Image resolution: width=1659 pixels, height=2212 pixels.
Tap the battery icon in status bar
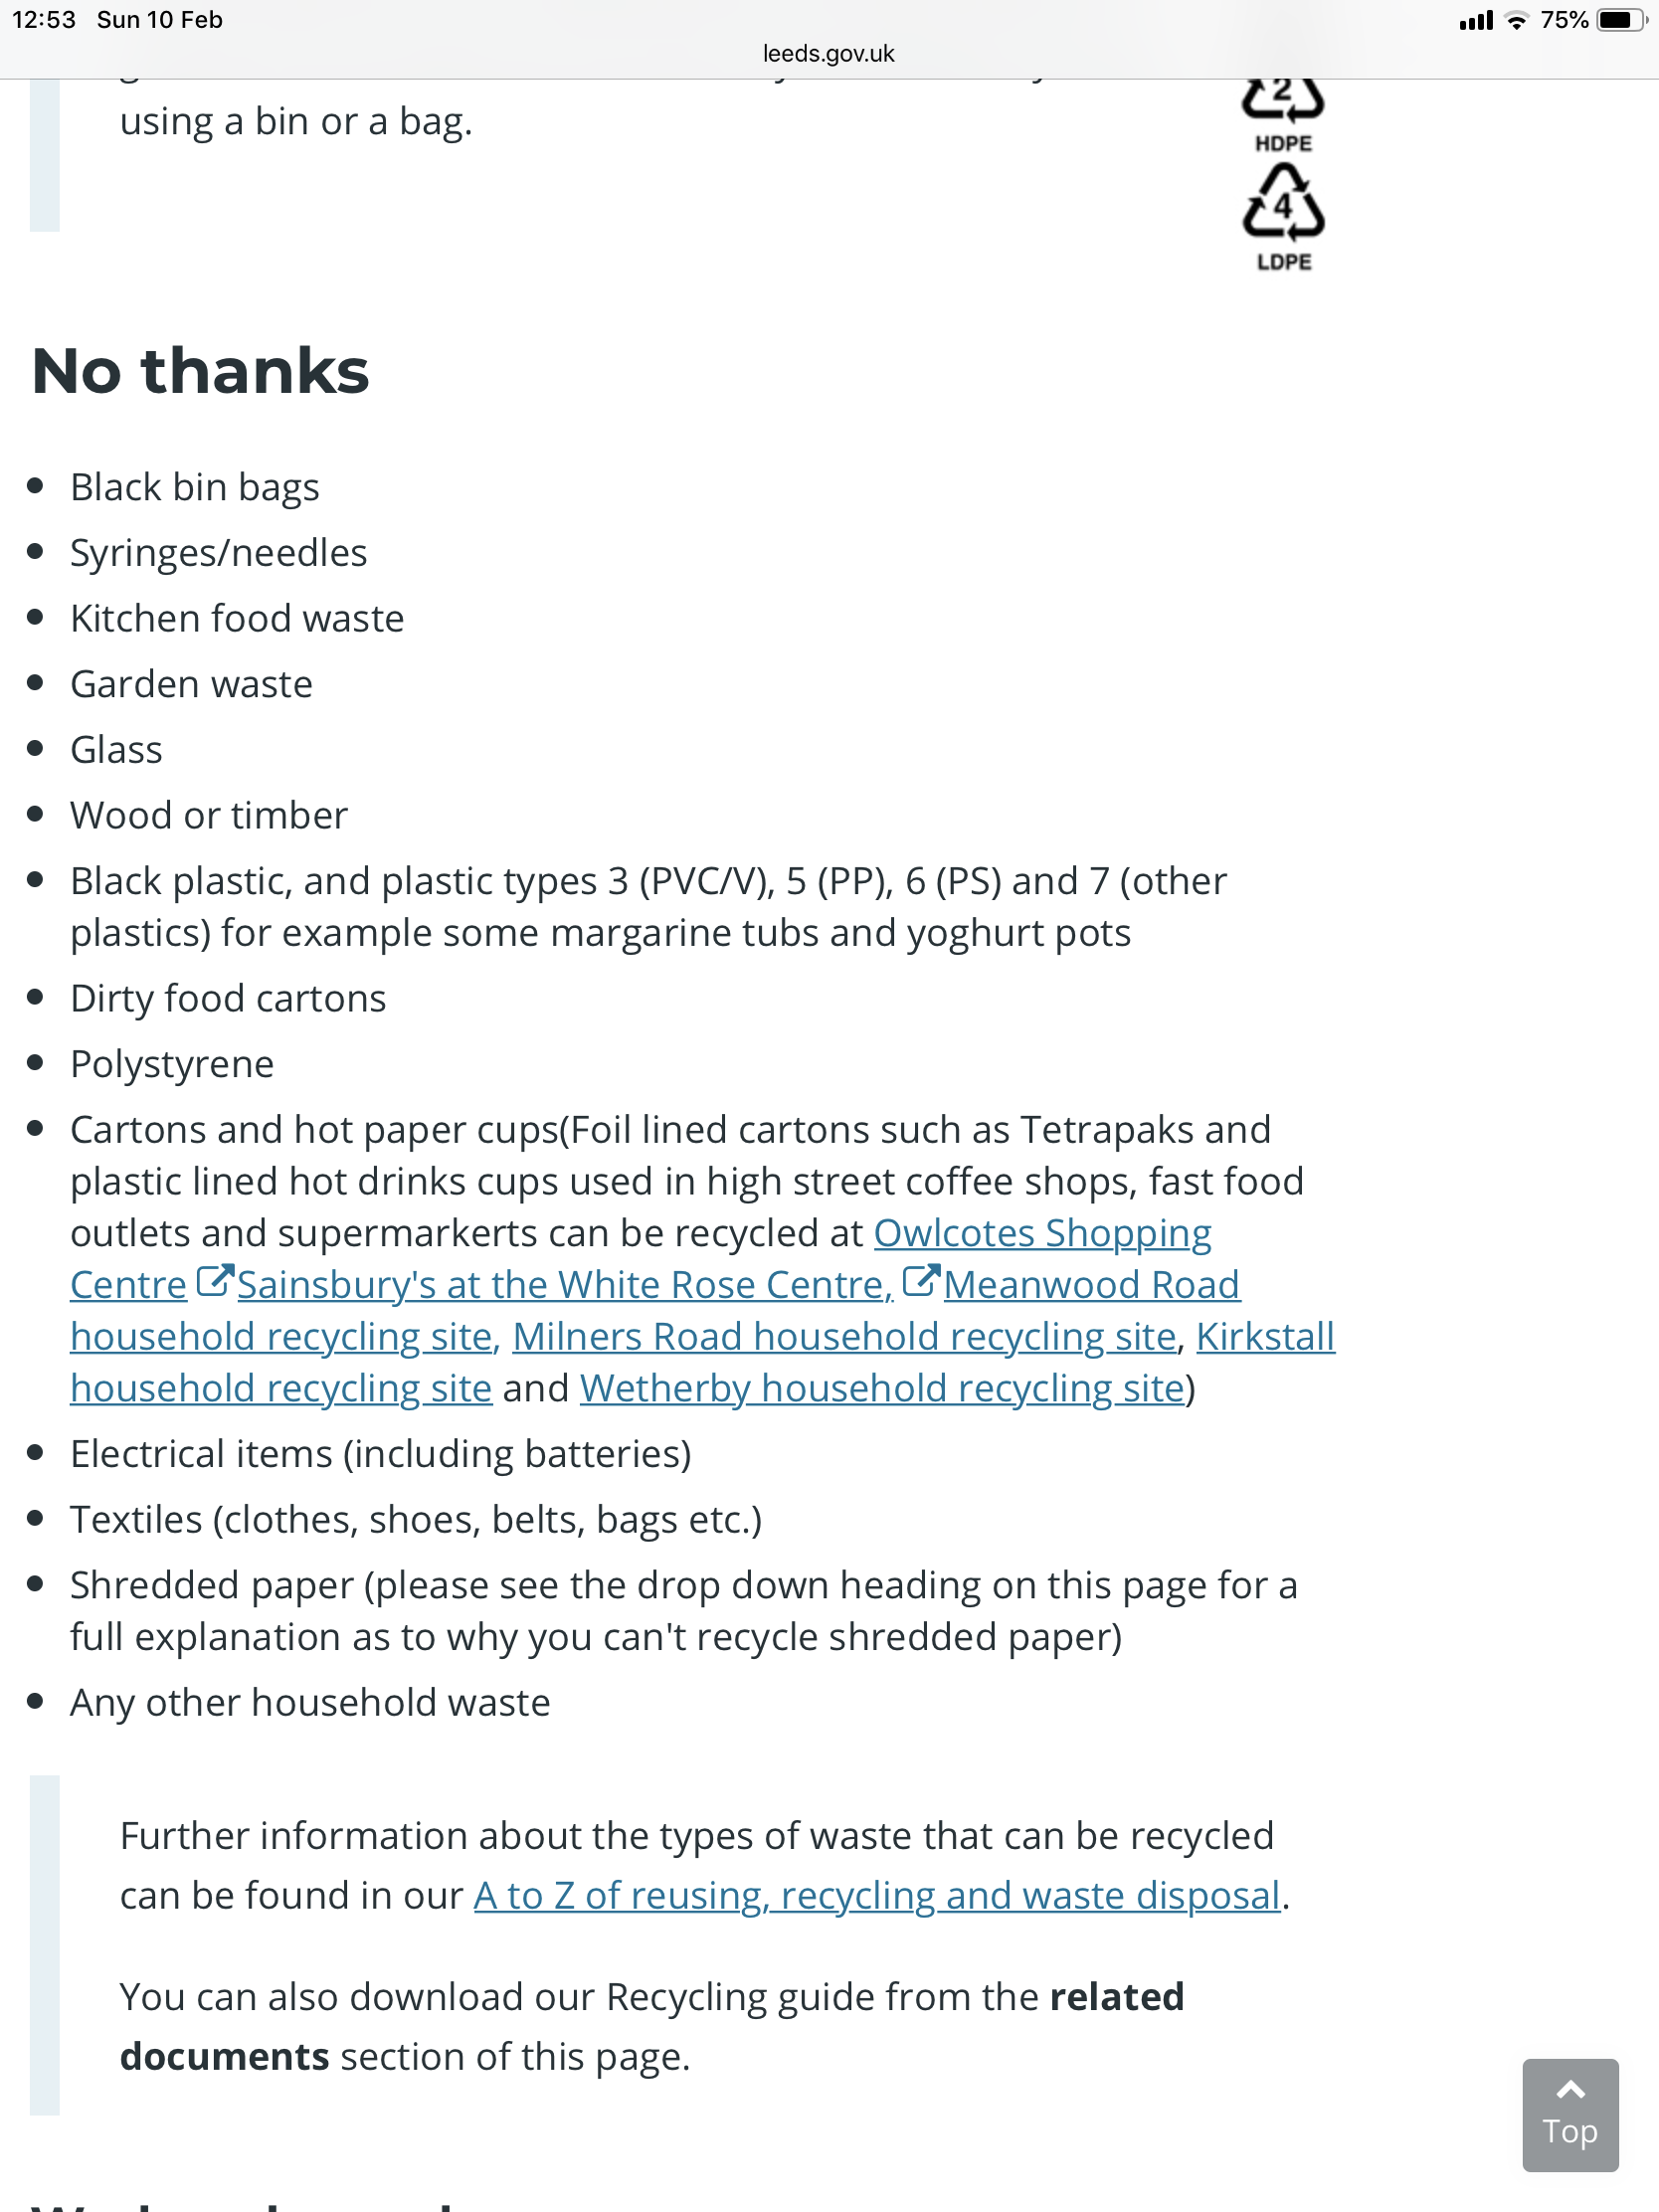[x=1621, y=20]
